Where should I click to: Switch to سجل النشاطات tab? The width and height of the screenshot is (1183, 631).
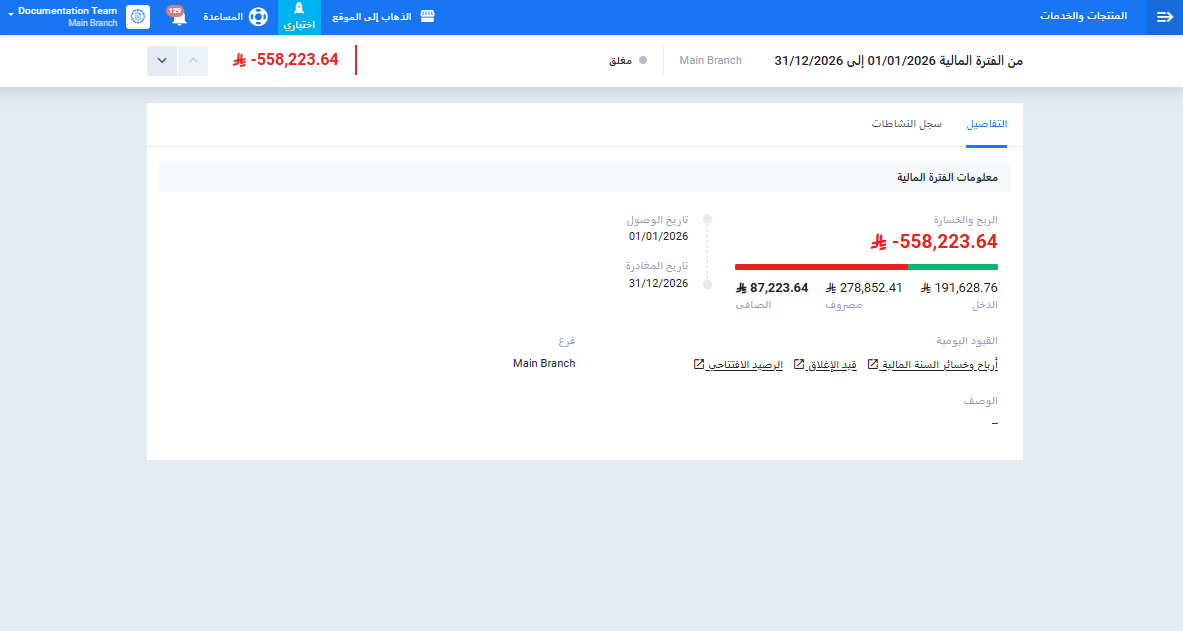click(x=907, y=124)
